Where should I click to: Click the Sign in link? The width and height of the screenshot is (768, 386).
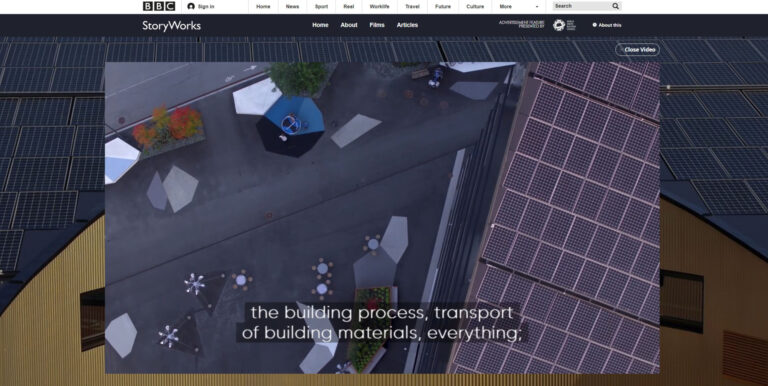(x=206, y=6)
